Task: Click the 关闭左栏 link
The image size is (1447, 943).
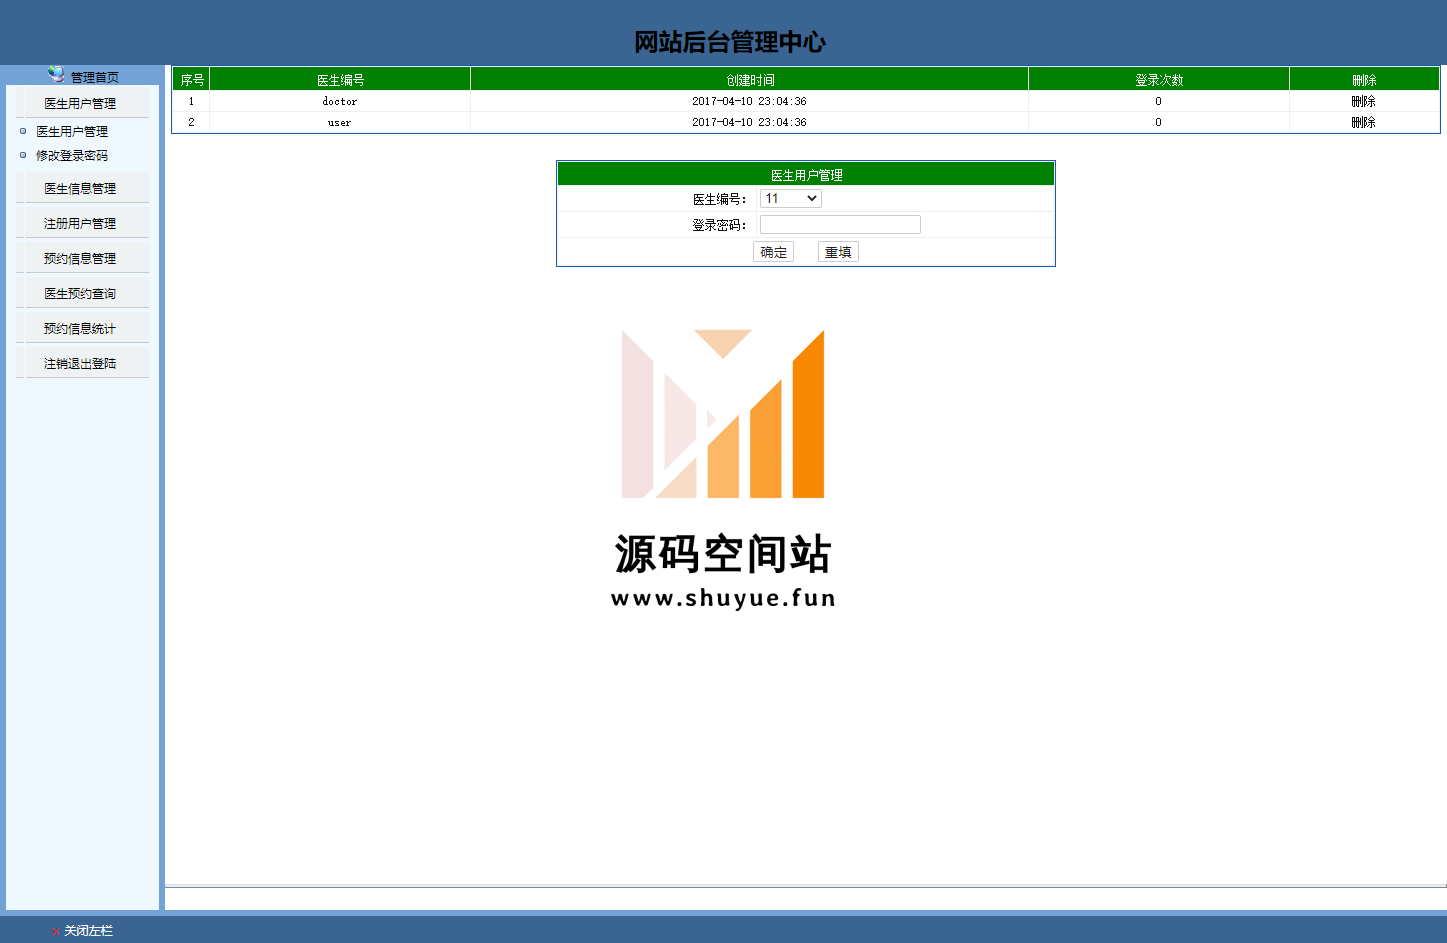Action: [x=88, y=930]
